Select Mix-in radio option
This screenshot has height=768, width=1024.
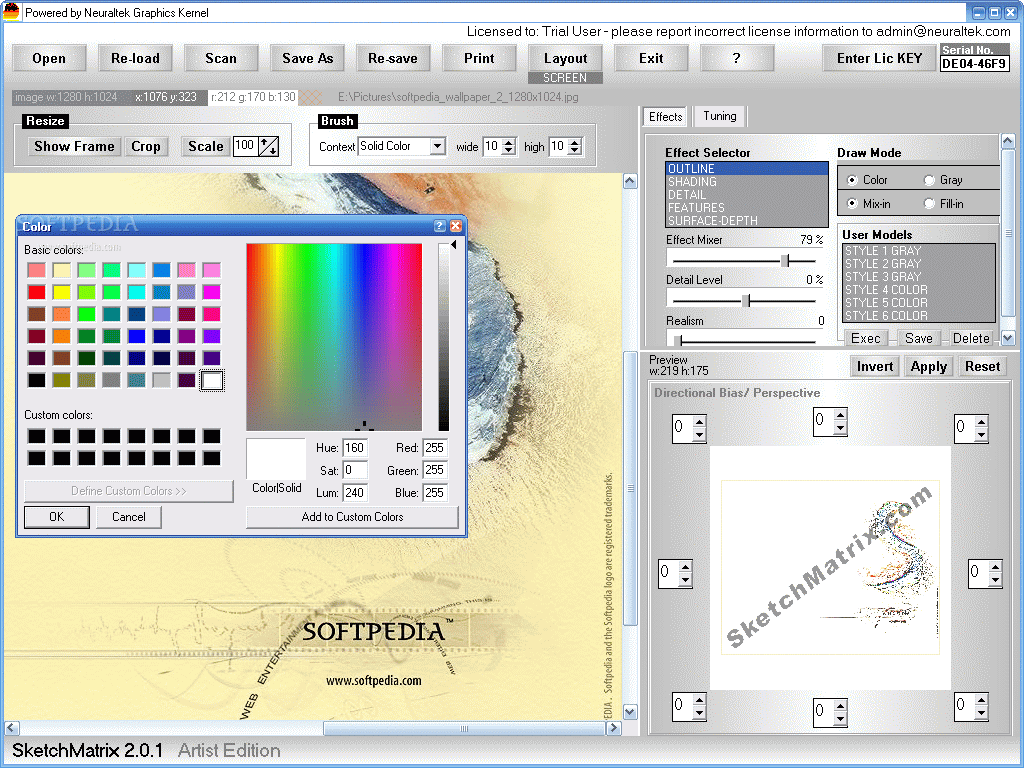[852, 204]
